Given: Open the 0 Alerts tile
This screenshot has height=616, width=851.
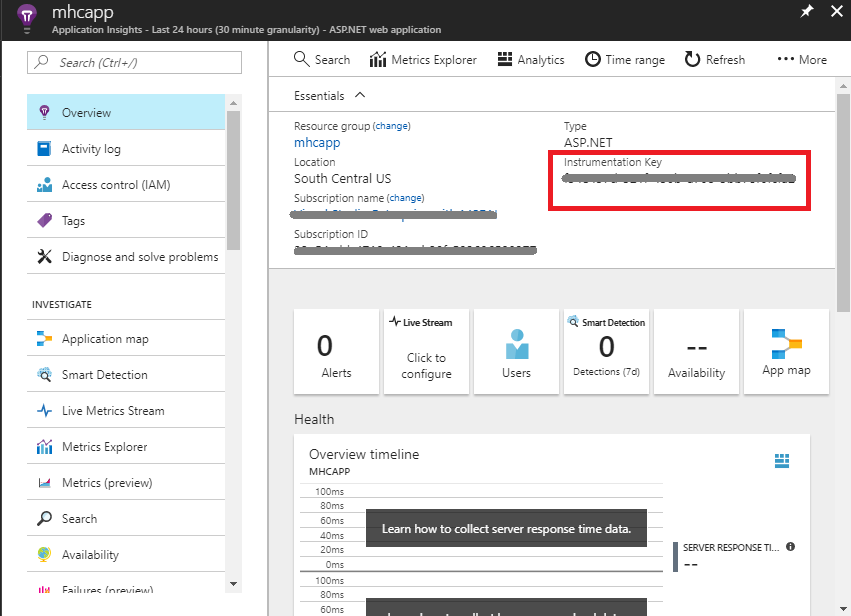Looking at the screenshot, I should 336,352.
